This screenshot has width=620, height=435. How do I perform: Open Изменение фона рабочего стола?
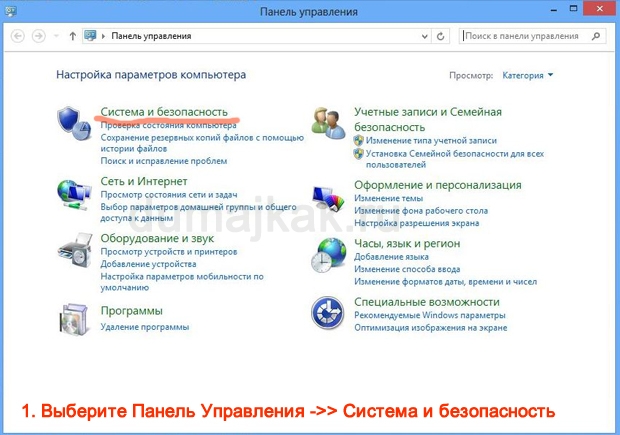click(x=421, y=211)
